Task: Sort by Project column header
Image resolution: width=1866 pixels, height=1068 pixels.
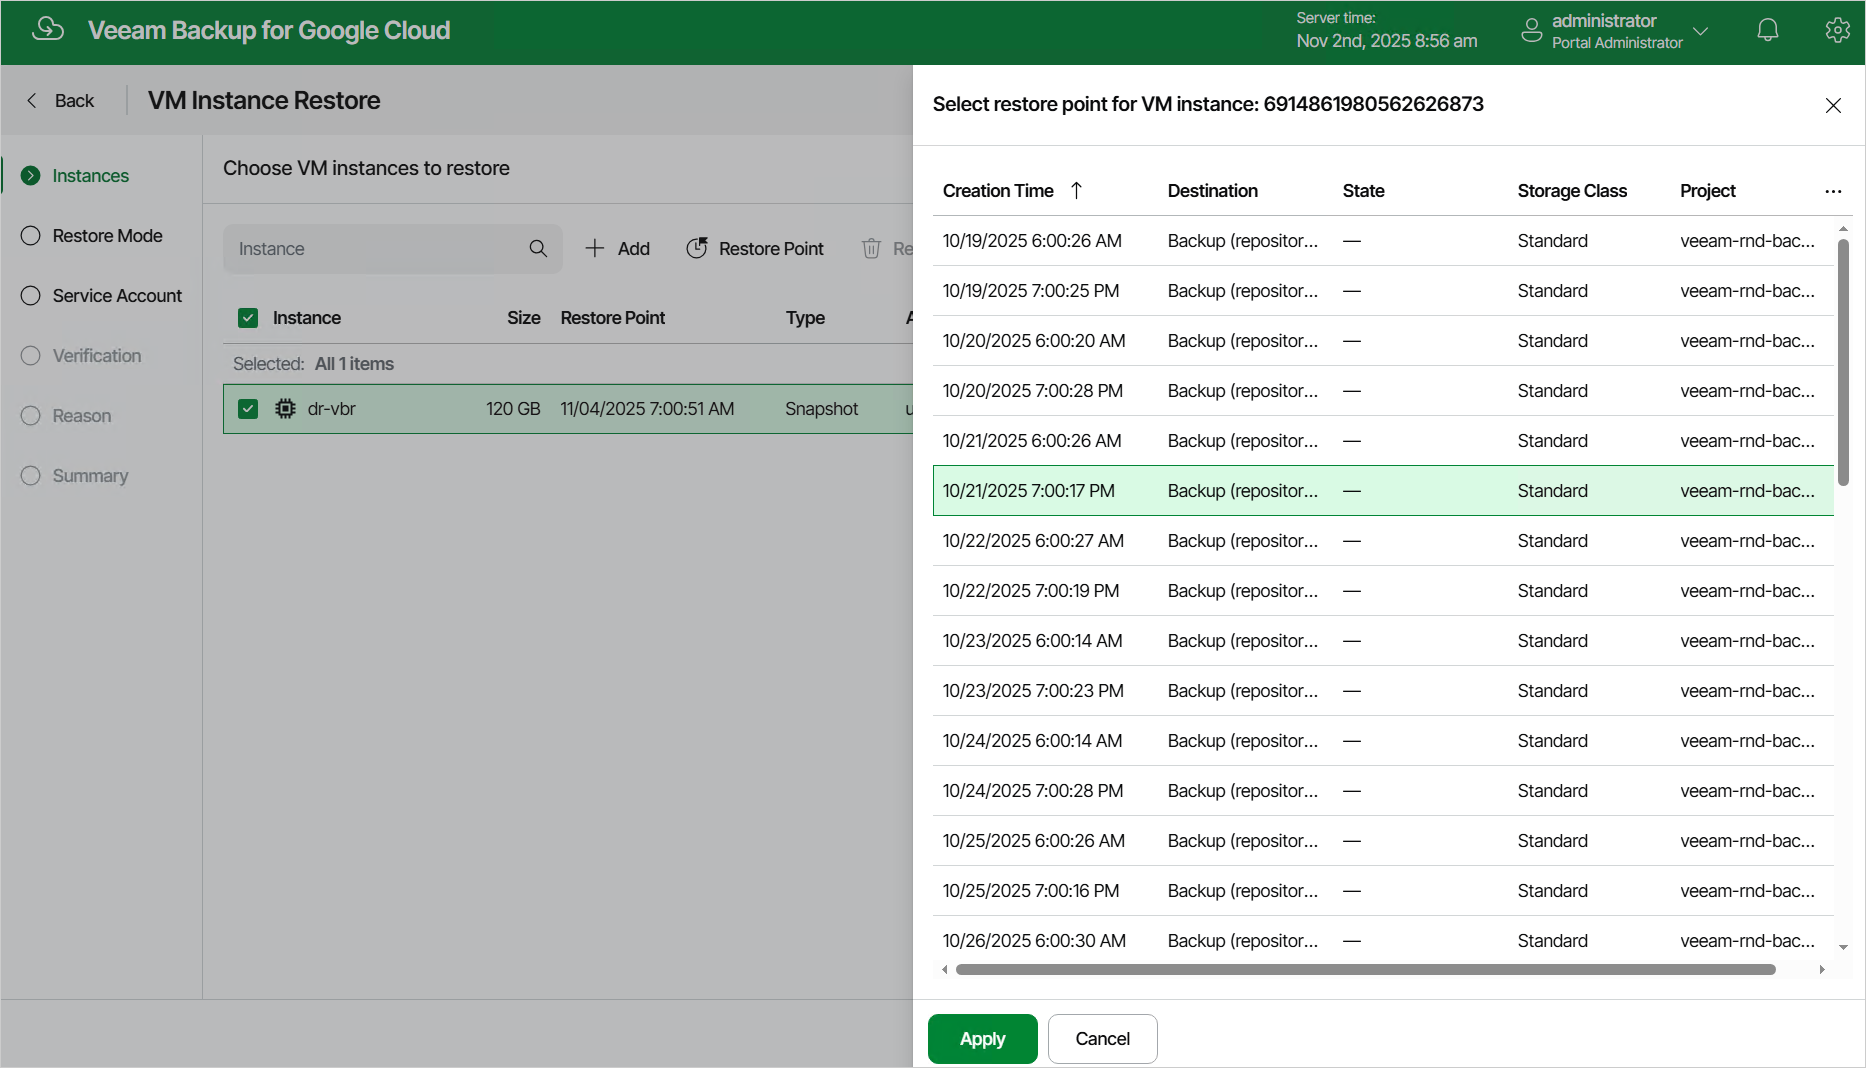Action: pyautogui.click(x=1708, y=191)
